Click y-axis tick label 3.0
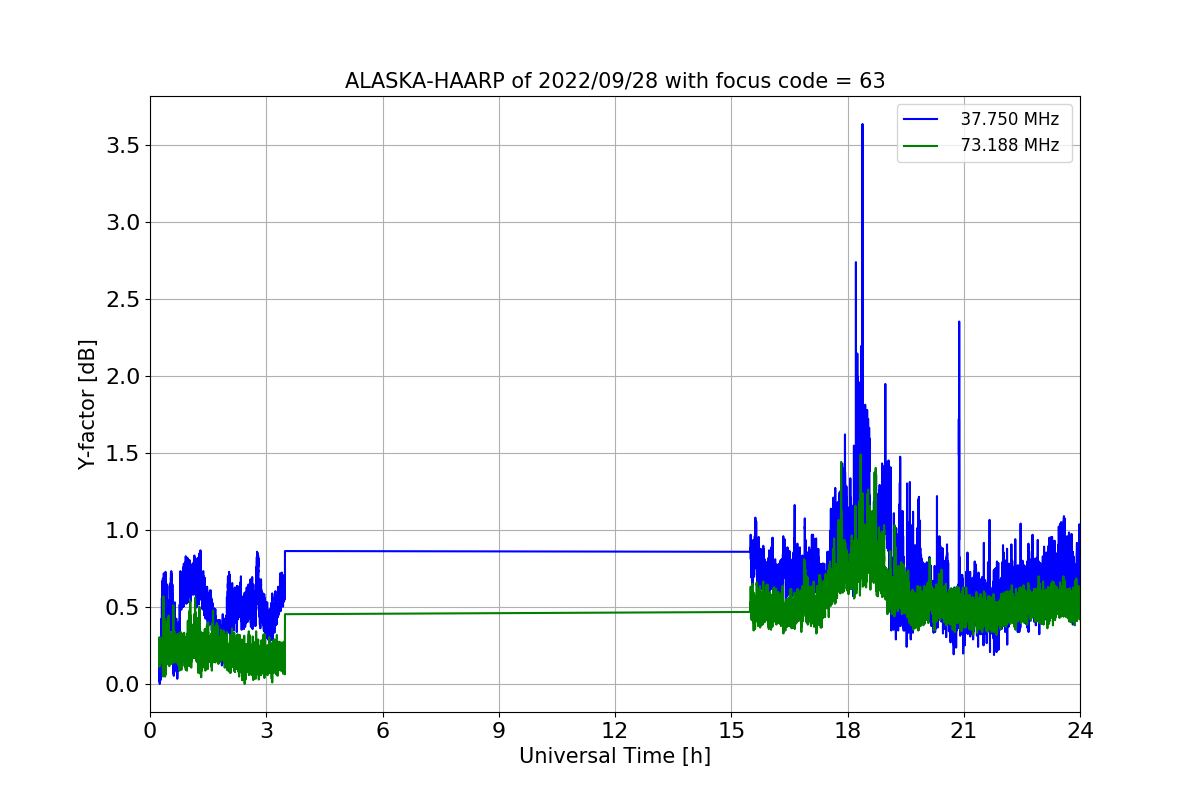Viewport: 1200px width, 800px height. (x=124, y=223)
